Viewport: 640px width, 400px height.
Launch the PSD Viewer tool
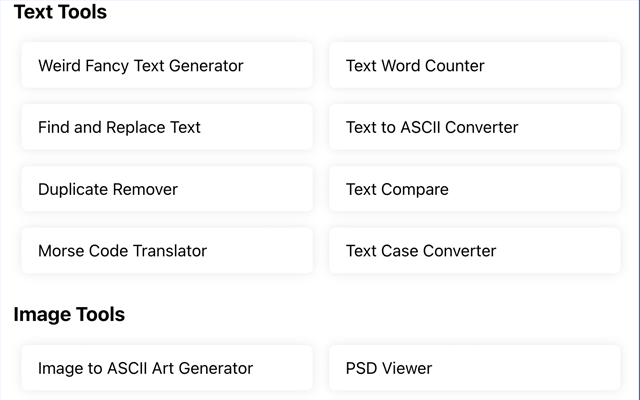(389, 368)
